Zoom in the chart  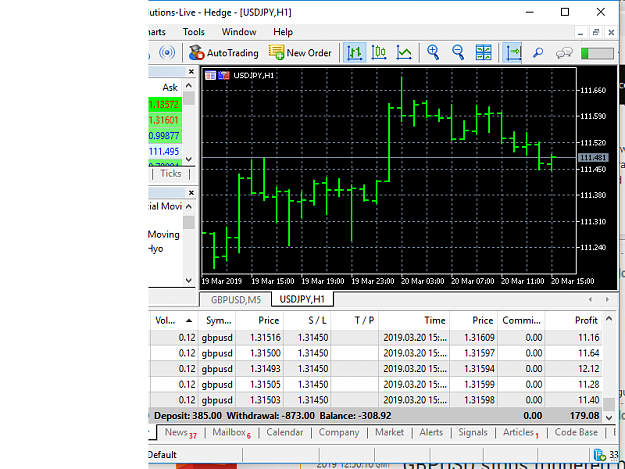433,53
